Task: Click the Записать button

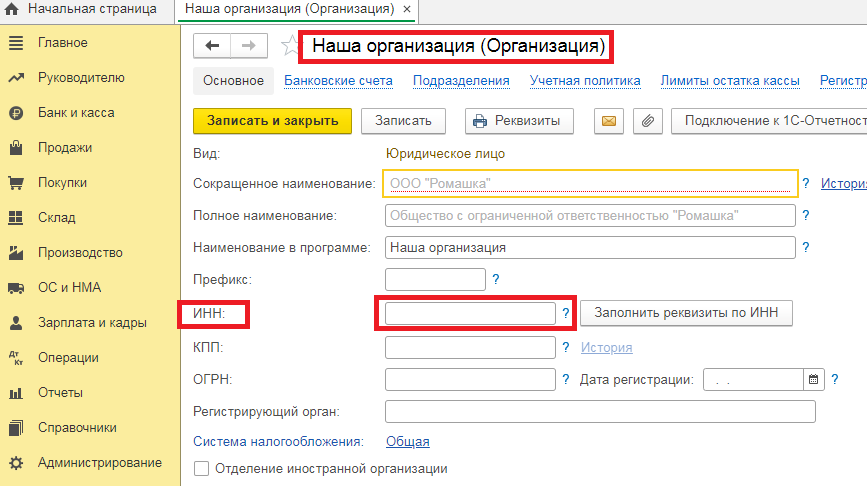Action: pyautogui.click(x=403, y=121)
